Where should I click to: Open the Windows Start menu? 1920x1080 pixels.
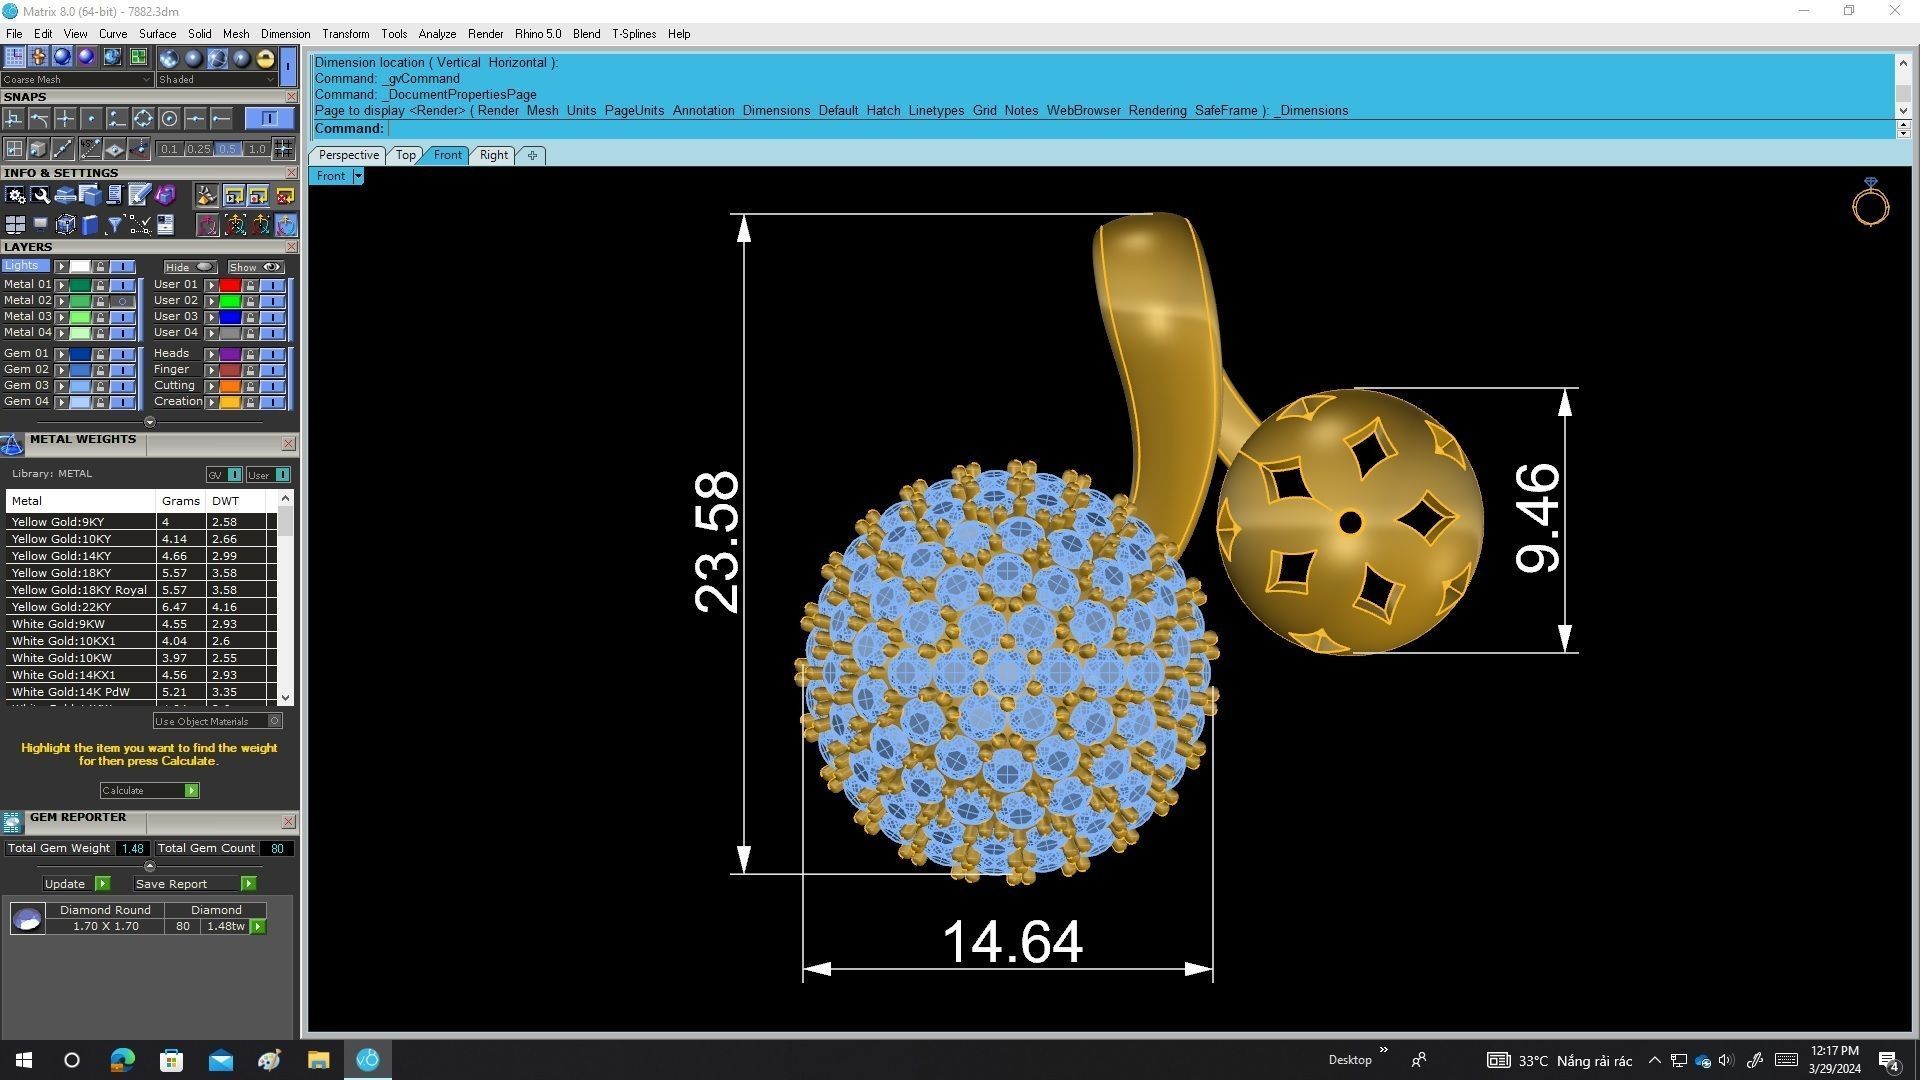pyautogui.click(x=24, y=1060)
